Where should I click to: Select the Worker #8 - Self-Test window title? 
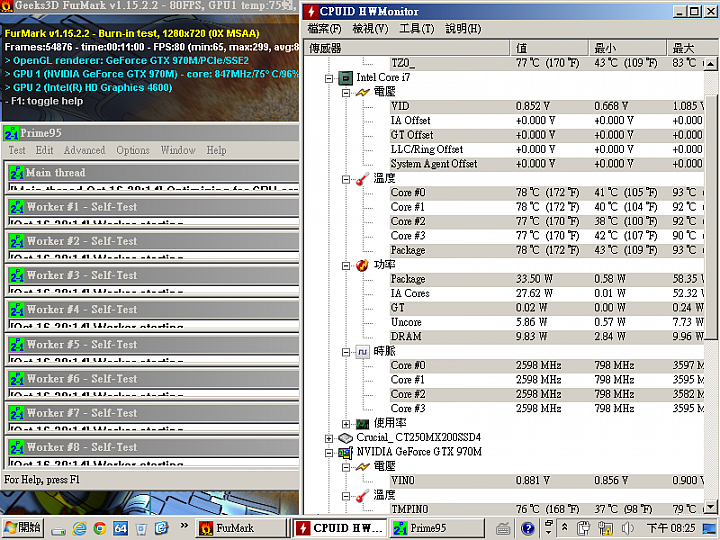(82, 447)
